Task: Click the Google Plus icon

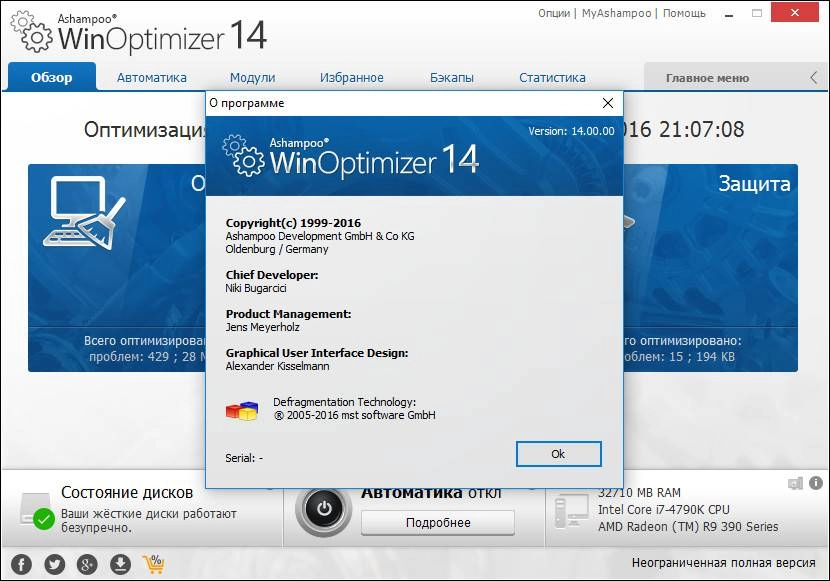Action: (87, 564)
